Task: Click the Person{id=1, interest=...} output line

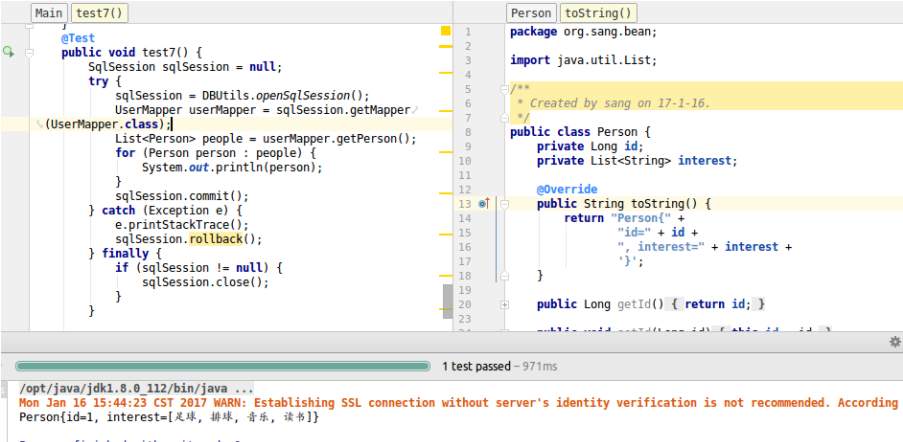Action: coord(169,417)
